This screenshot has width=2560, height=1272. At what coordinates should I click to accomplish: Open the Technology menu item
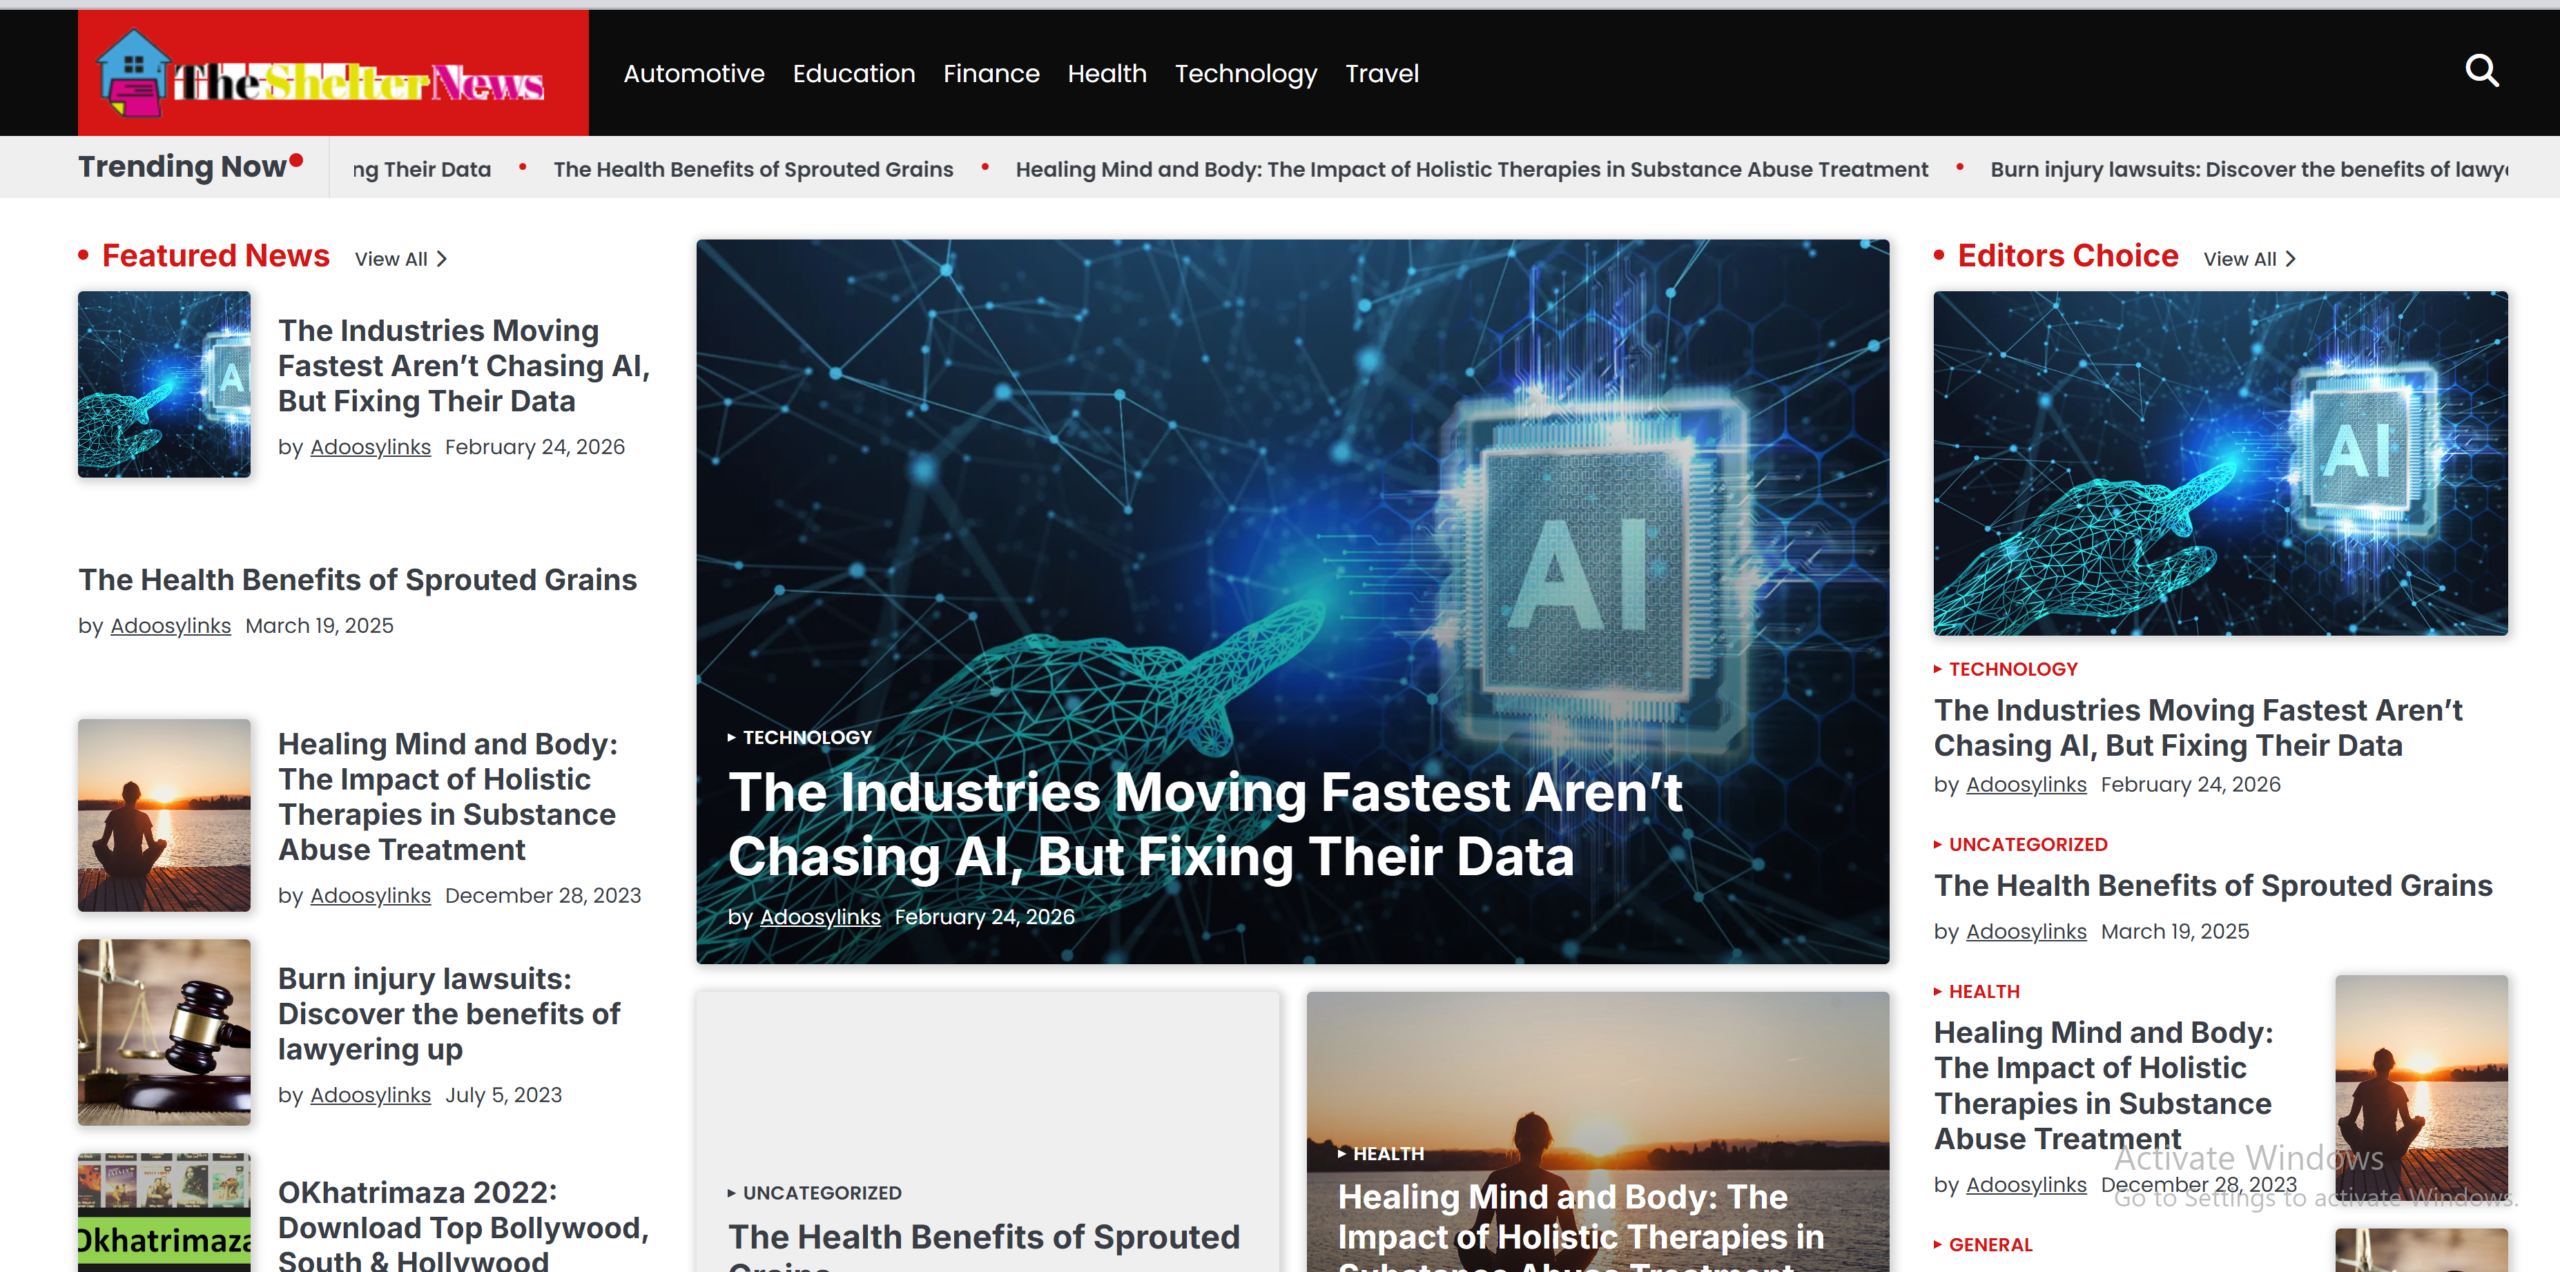pyautogui.click(x=1246, y=73)
